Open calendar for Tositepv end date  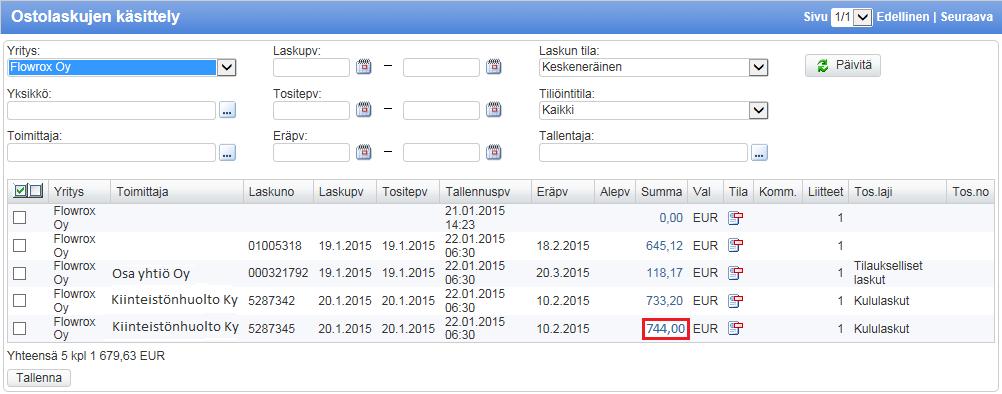click(x=493, y=109)
